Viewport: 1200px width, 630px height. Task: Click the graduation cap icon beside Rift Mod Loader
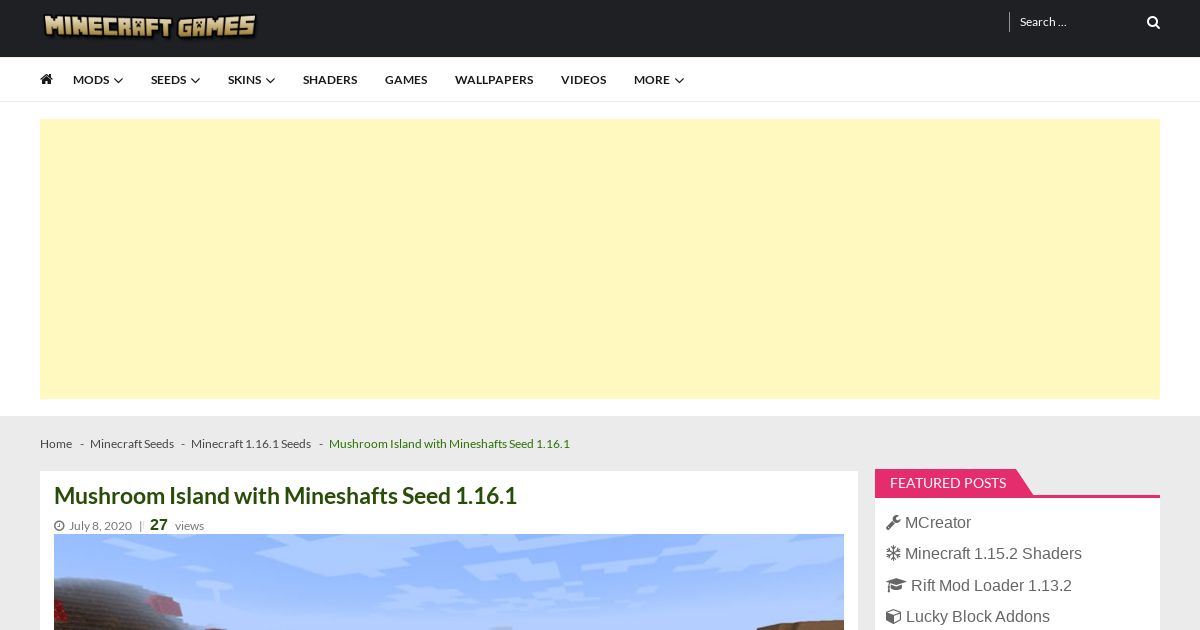click(x=895, y=585)
